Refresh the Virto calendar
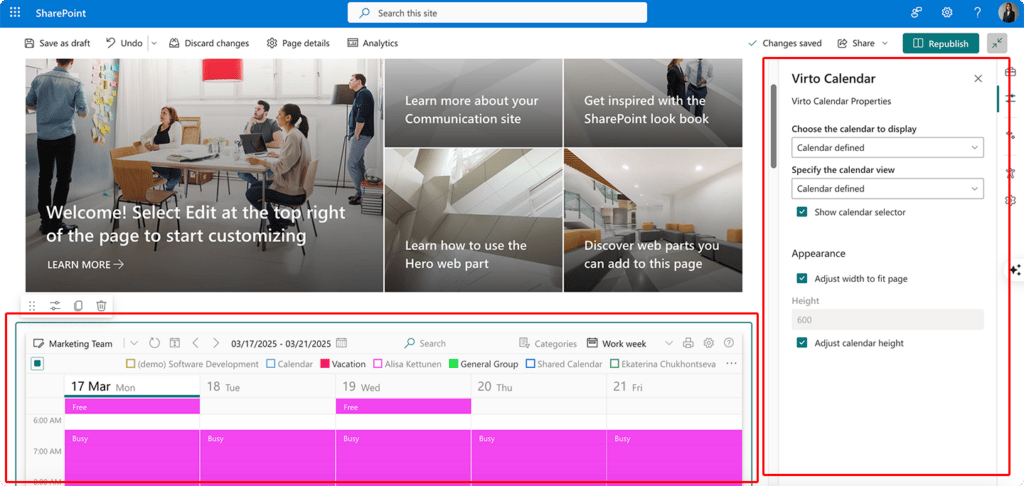This screenshot has height=486, width=1024. (x=154, y=343)
